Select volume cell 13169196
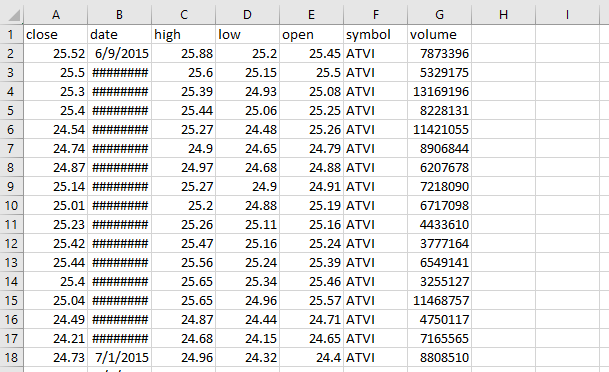The width and height of the screenshot is (609, 372). point(439,91)
